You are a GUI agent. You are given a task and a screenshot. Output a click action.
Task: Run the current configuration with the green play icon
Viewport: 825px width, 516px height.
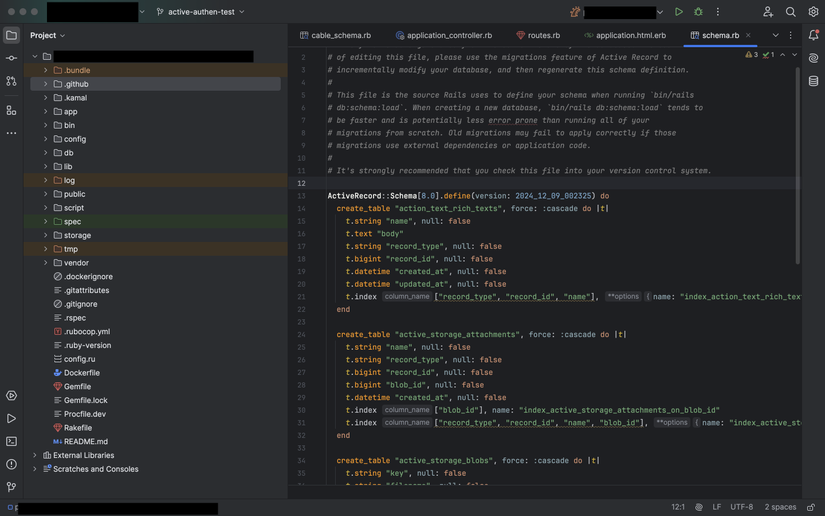(679, 12)
